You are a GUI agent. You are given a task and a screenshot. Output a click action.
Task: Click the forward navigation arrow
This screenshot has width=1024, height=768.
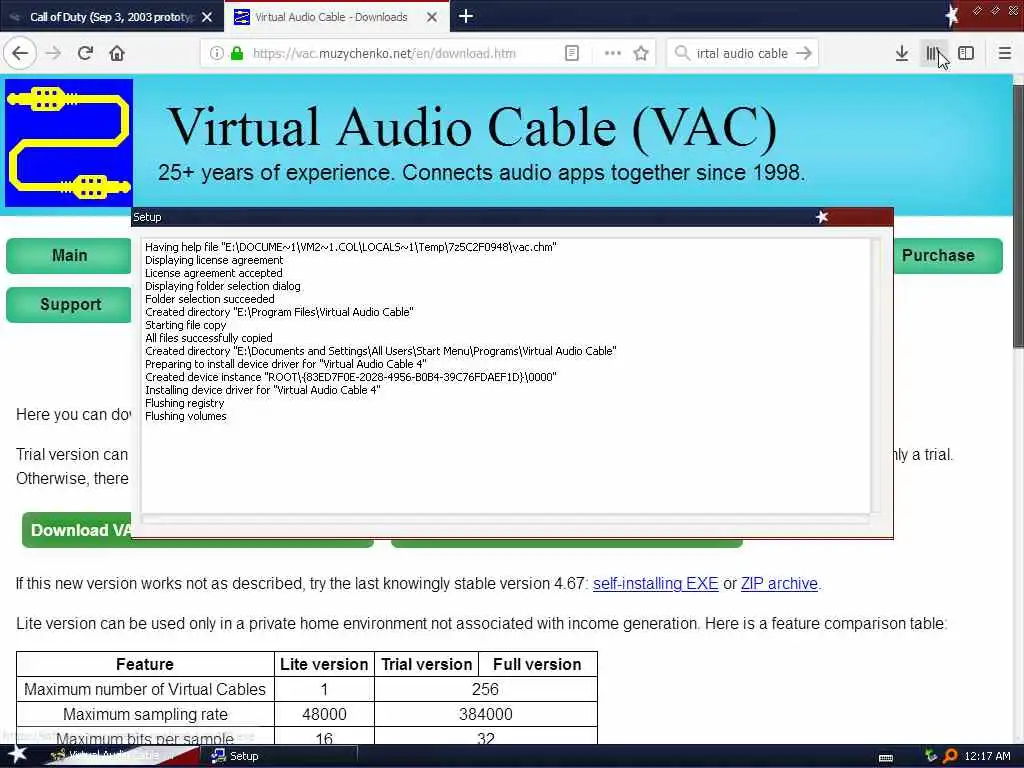click(x=54, y=53)
